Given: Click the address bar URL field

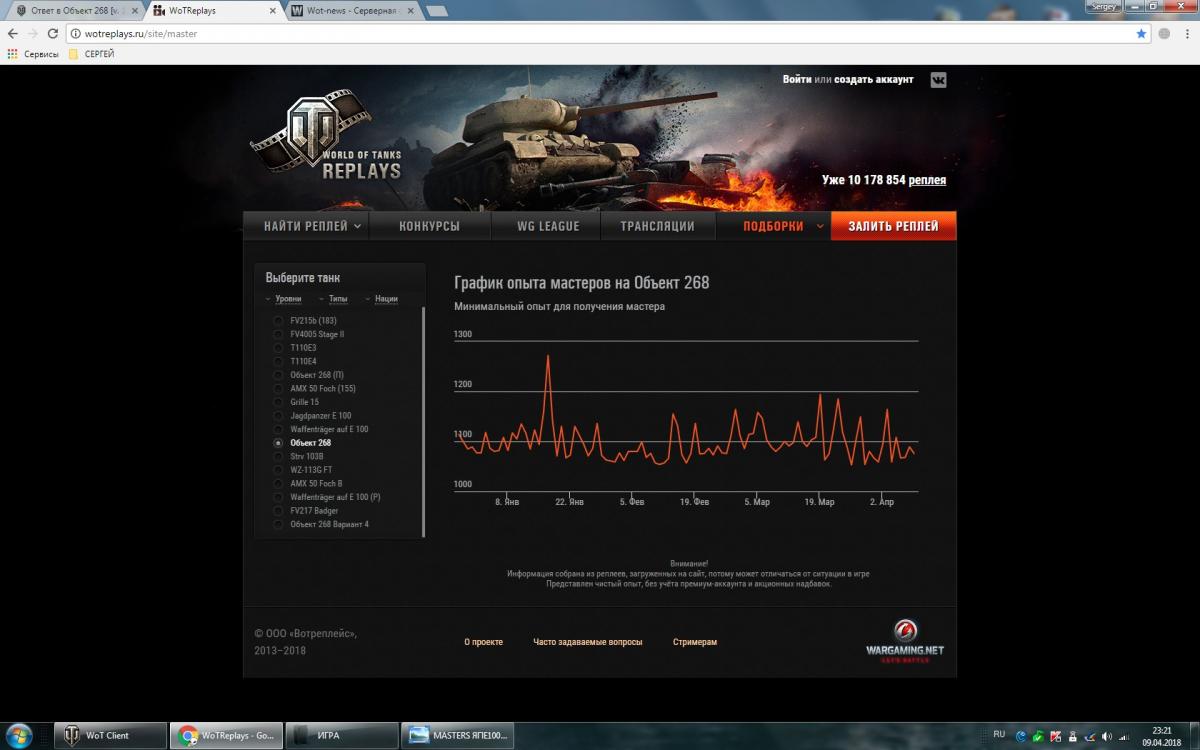Looking at the screenshot, I should tap(600, 33).
